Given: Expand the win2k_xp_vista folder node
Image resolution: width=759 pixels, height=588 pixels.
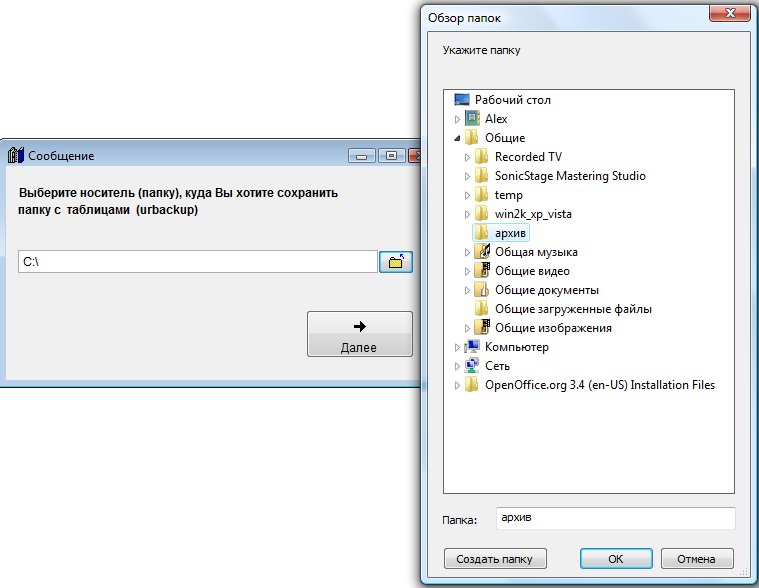Looking at the screenshot, I should pos(467,214).
